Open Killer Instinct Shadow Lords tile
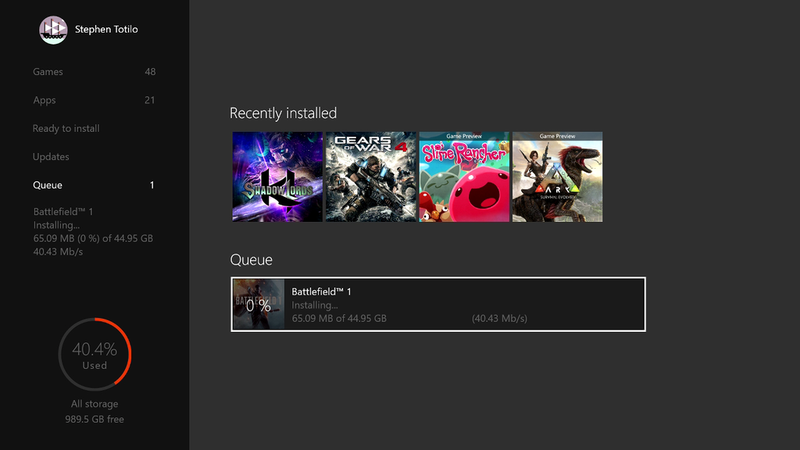The width and height of the screenshot is (800, 450). pyautogui.click(x=278, y=177)
